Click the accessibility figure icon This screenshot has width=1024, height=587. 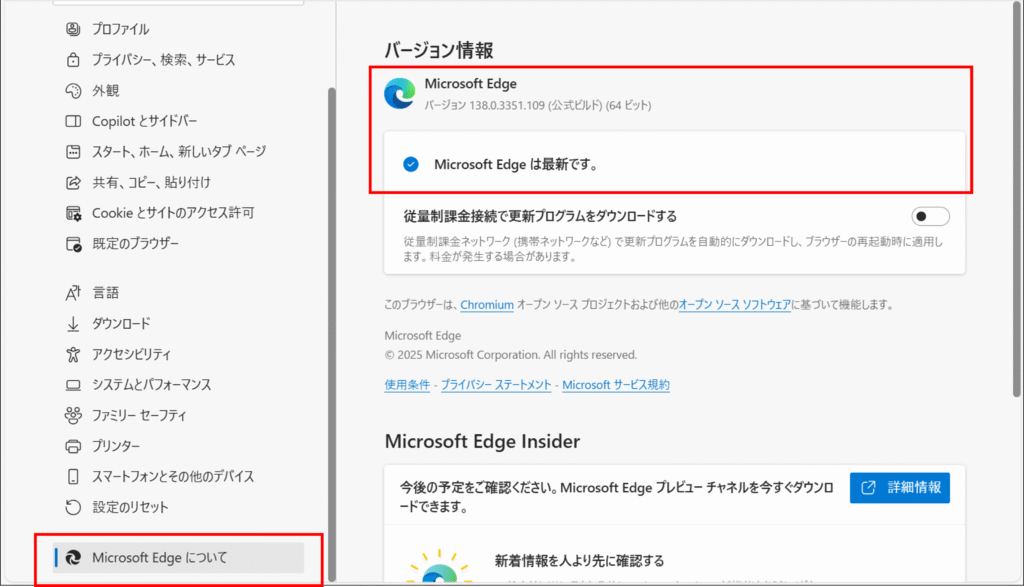tap(73, 354)
